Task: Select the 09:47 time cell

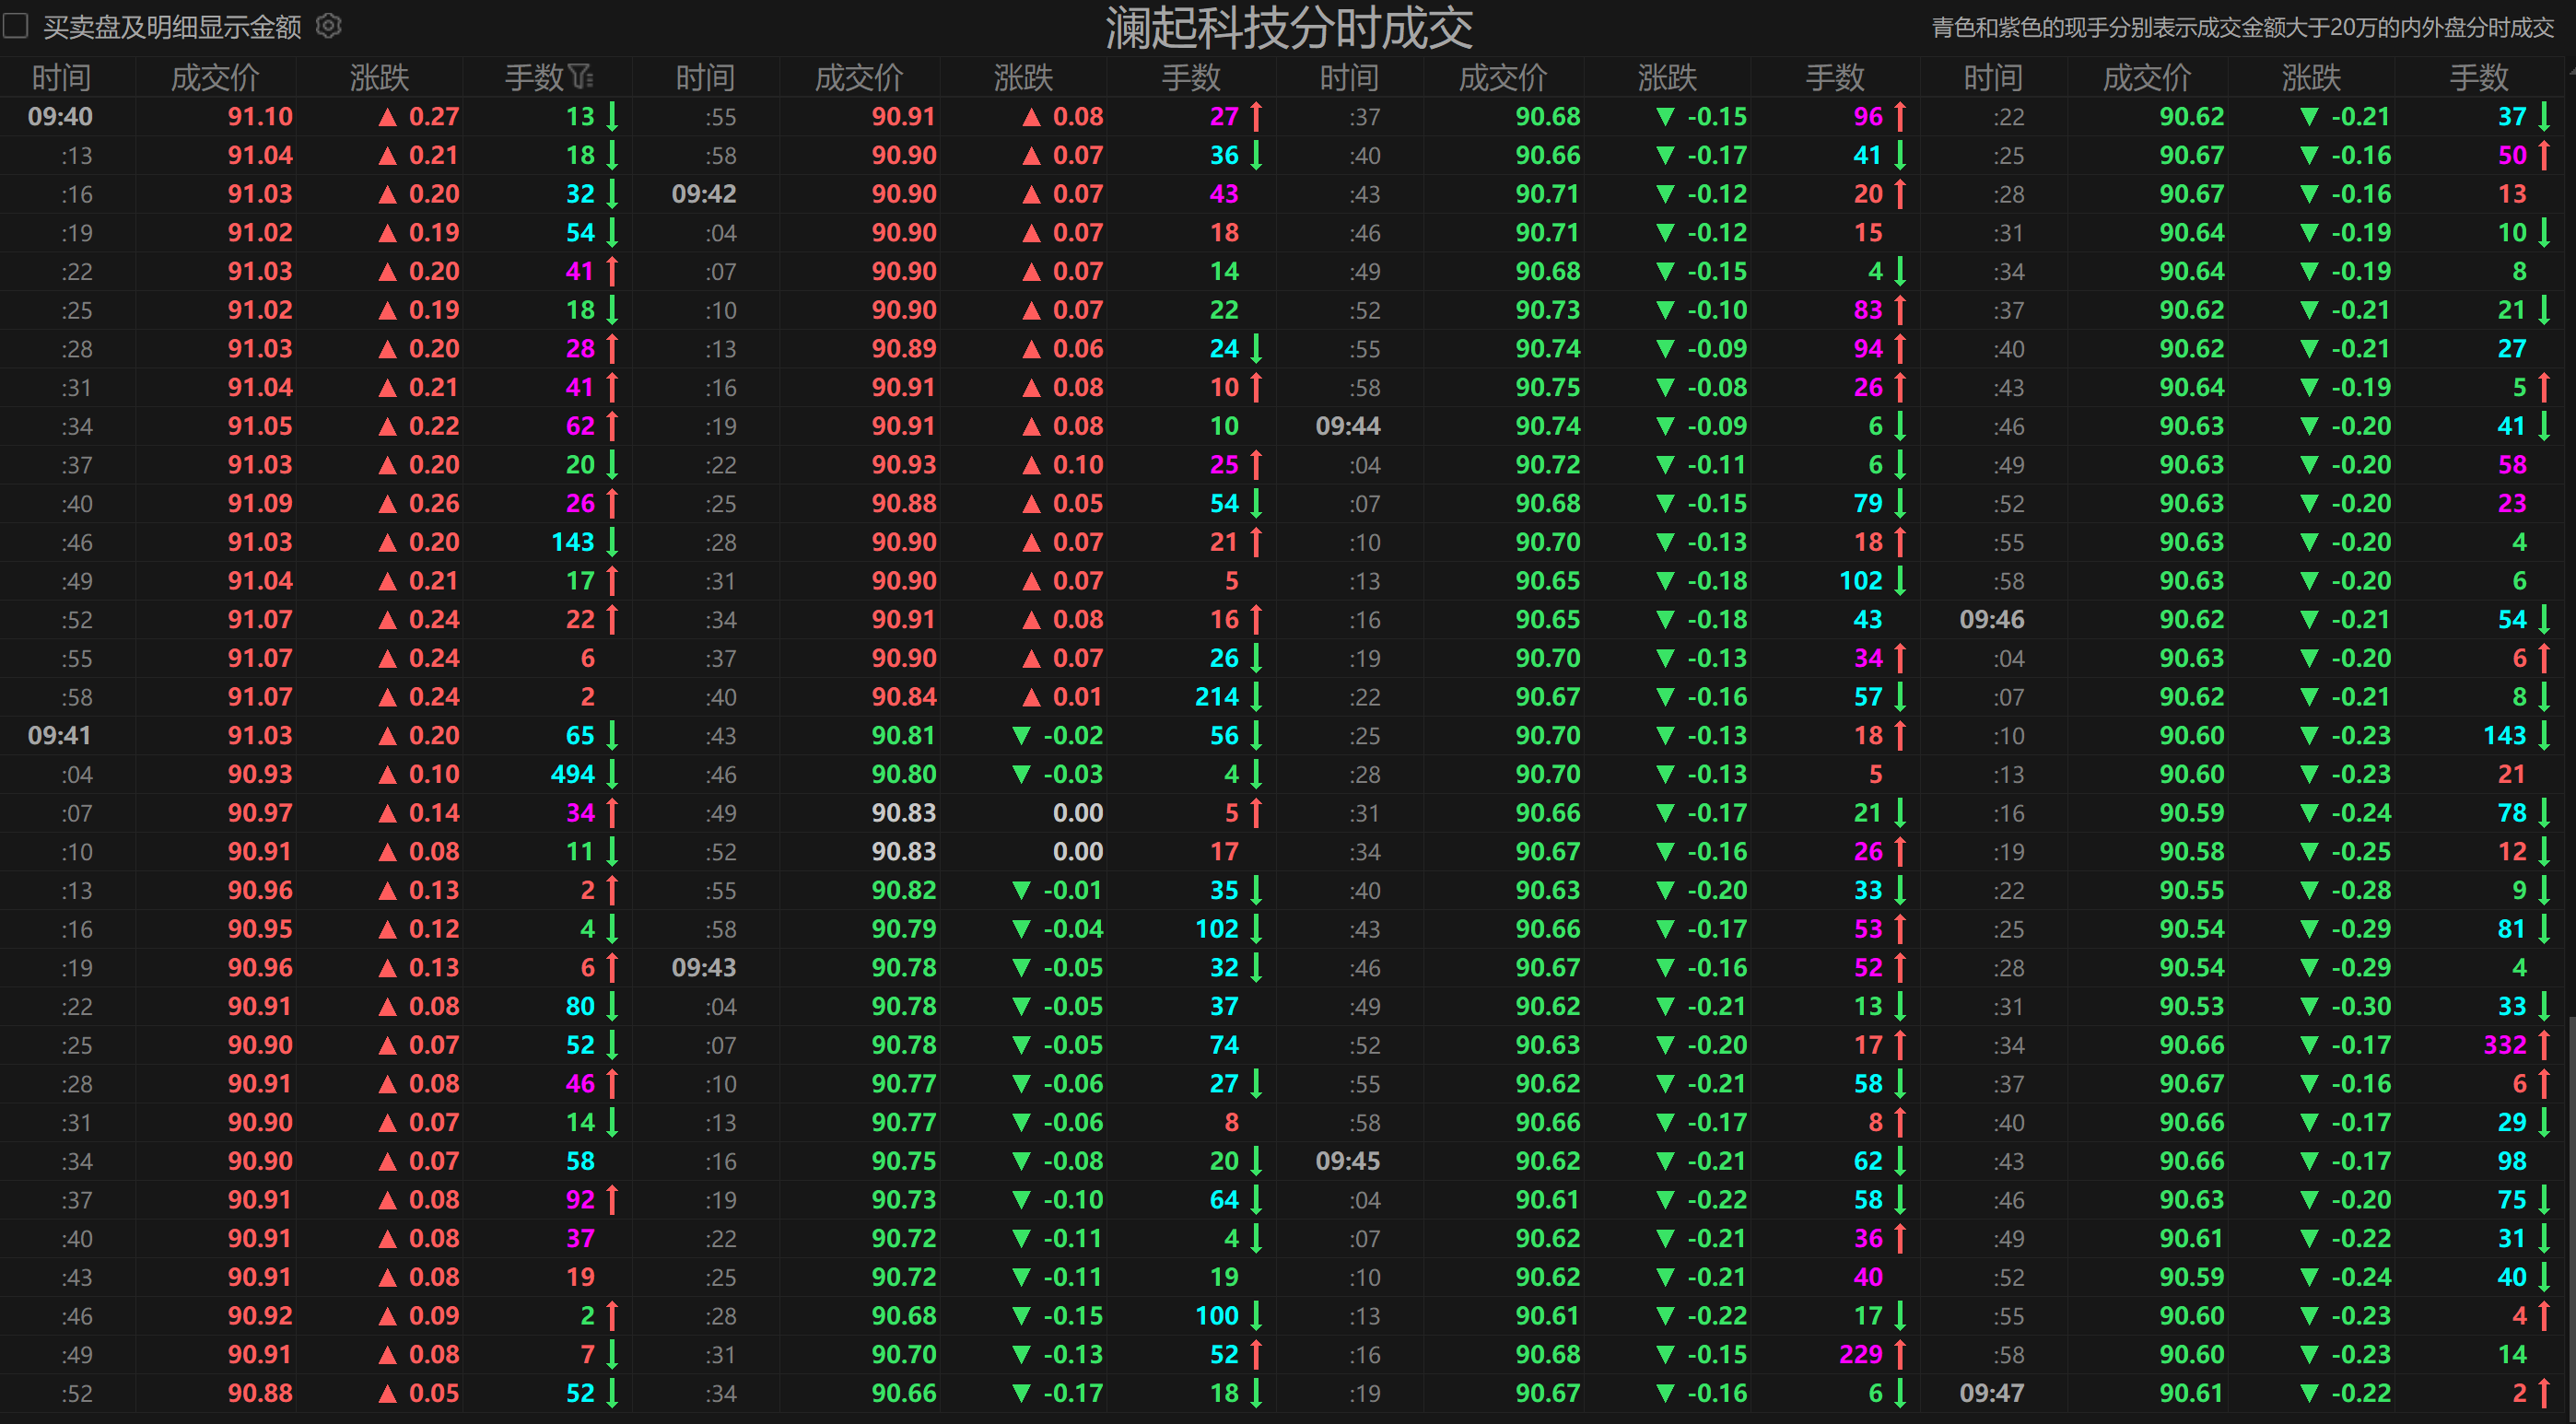Action: (1992, 1392)
